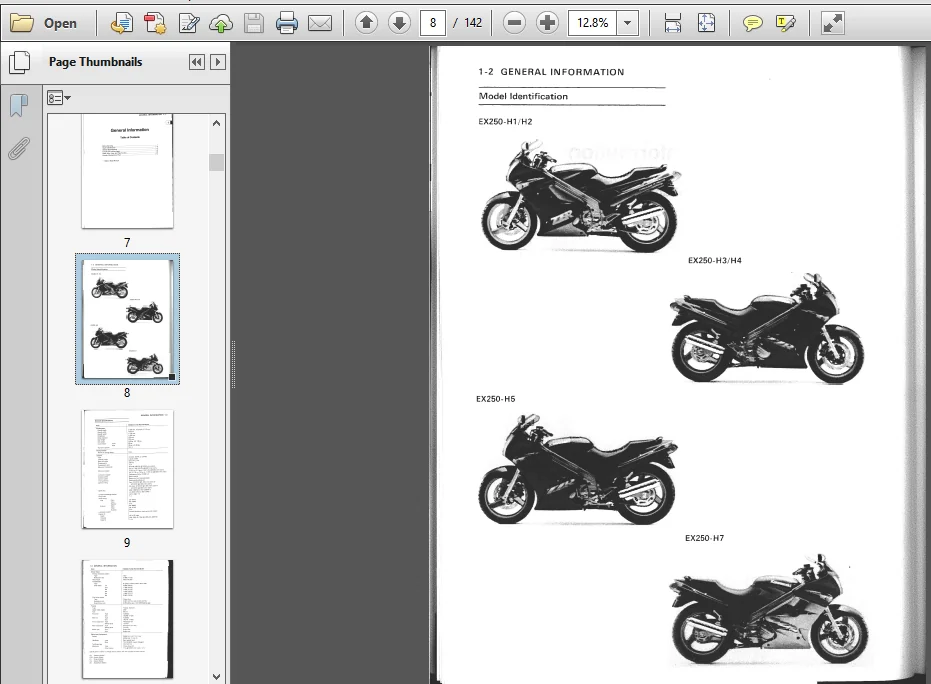The height and width of the screenshot is (684, 931).
Task: Click the Zoom In plus button
Action: [547, 23]
